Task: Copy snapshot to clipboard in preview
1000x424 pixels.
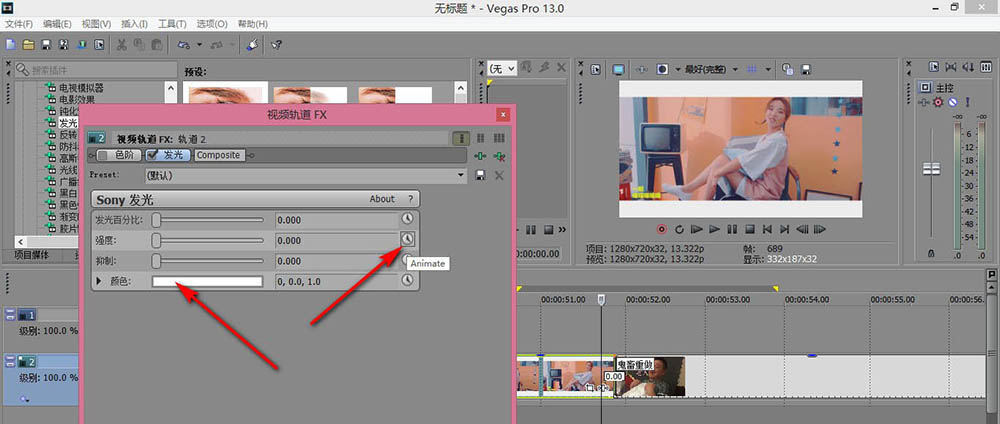Action: pos(788,69)
